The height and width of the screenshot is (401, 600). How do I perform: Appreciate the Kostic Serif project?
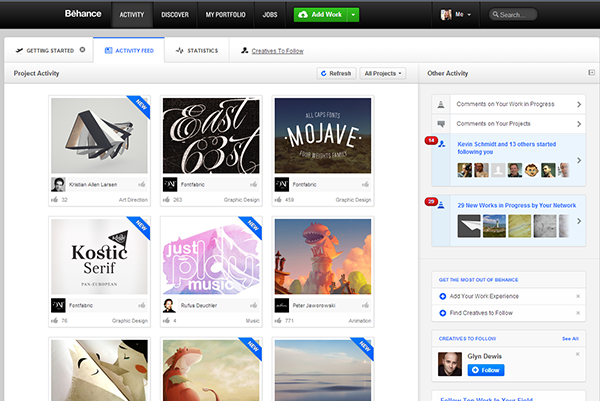point(142,305)
